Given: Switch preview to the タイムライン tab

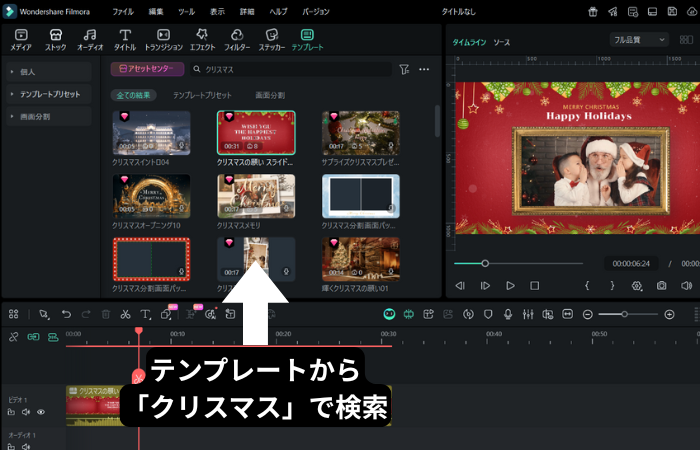Looking at the screenshot, I should pos(469,42).
